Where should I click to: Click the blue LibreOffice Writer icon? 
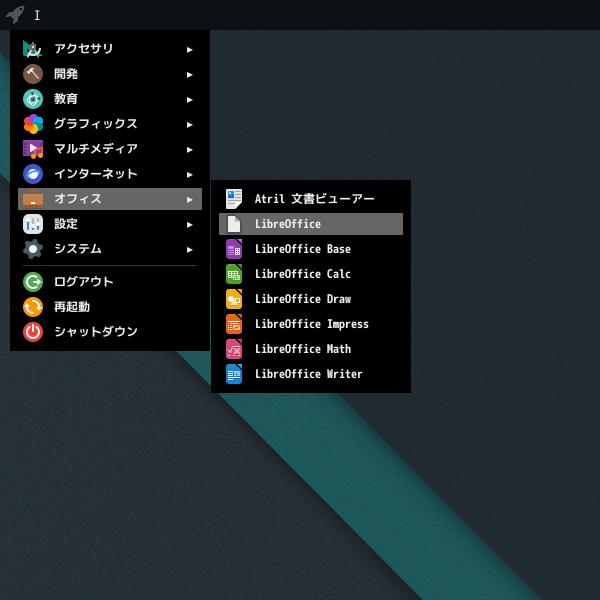[234, 374]
